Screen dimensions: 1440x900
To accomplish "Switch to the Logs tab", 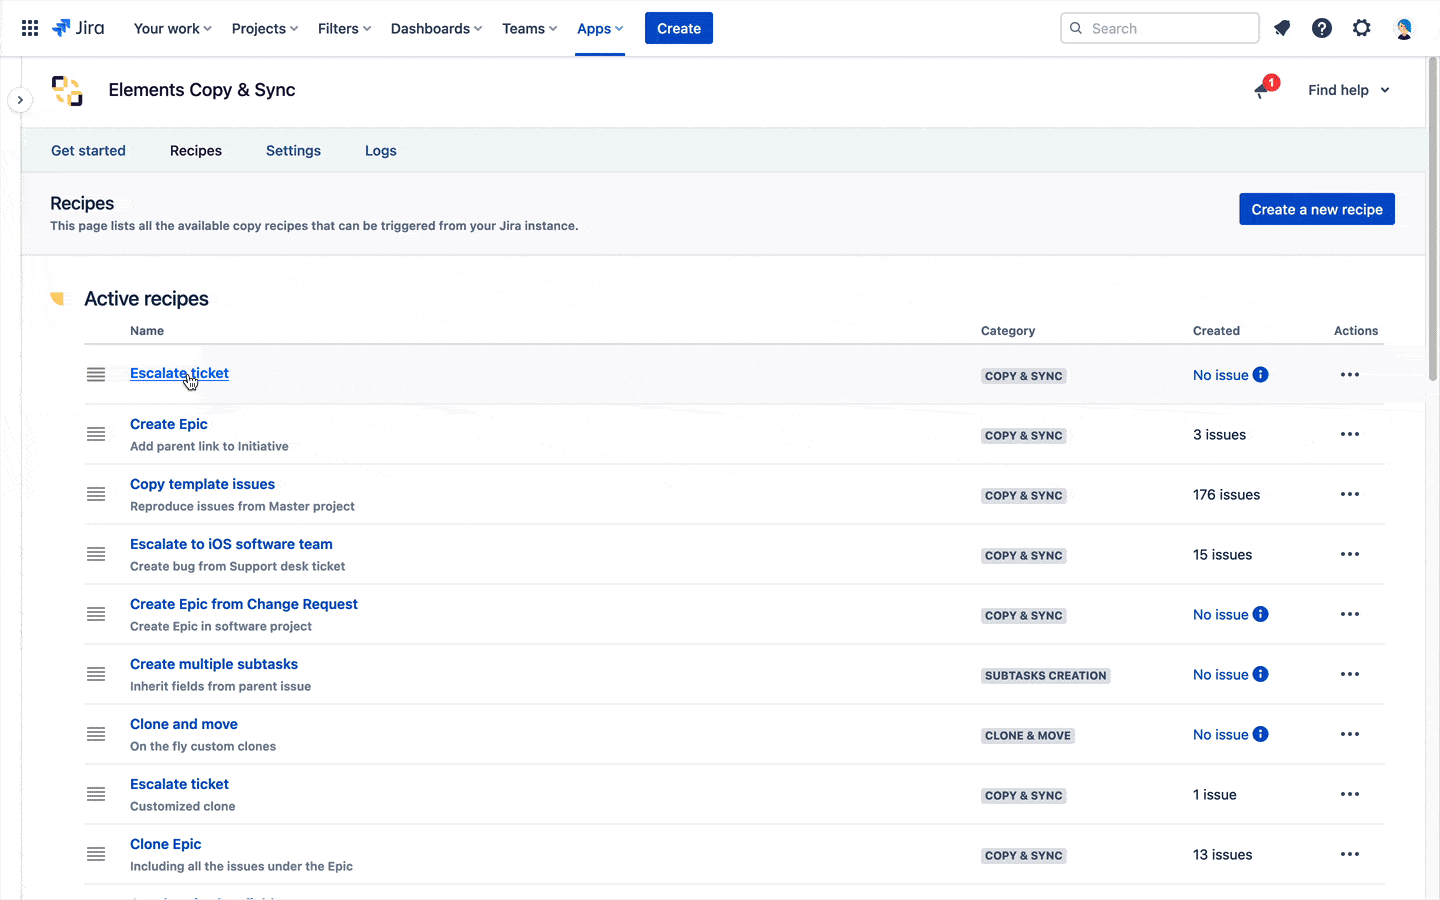I will [x=380, y=151].
